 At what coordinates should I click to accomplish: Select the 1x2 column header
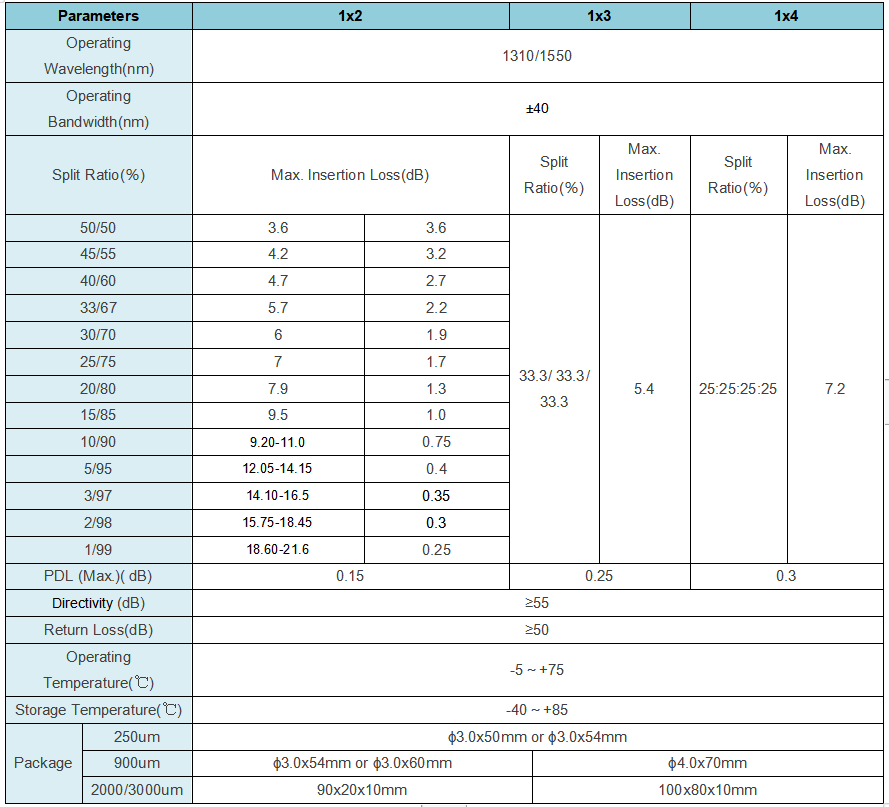[350, 16]
